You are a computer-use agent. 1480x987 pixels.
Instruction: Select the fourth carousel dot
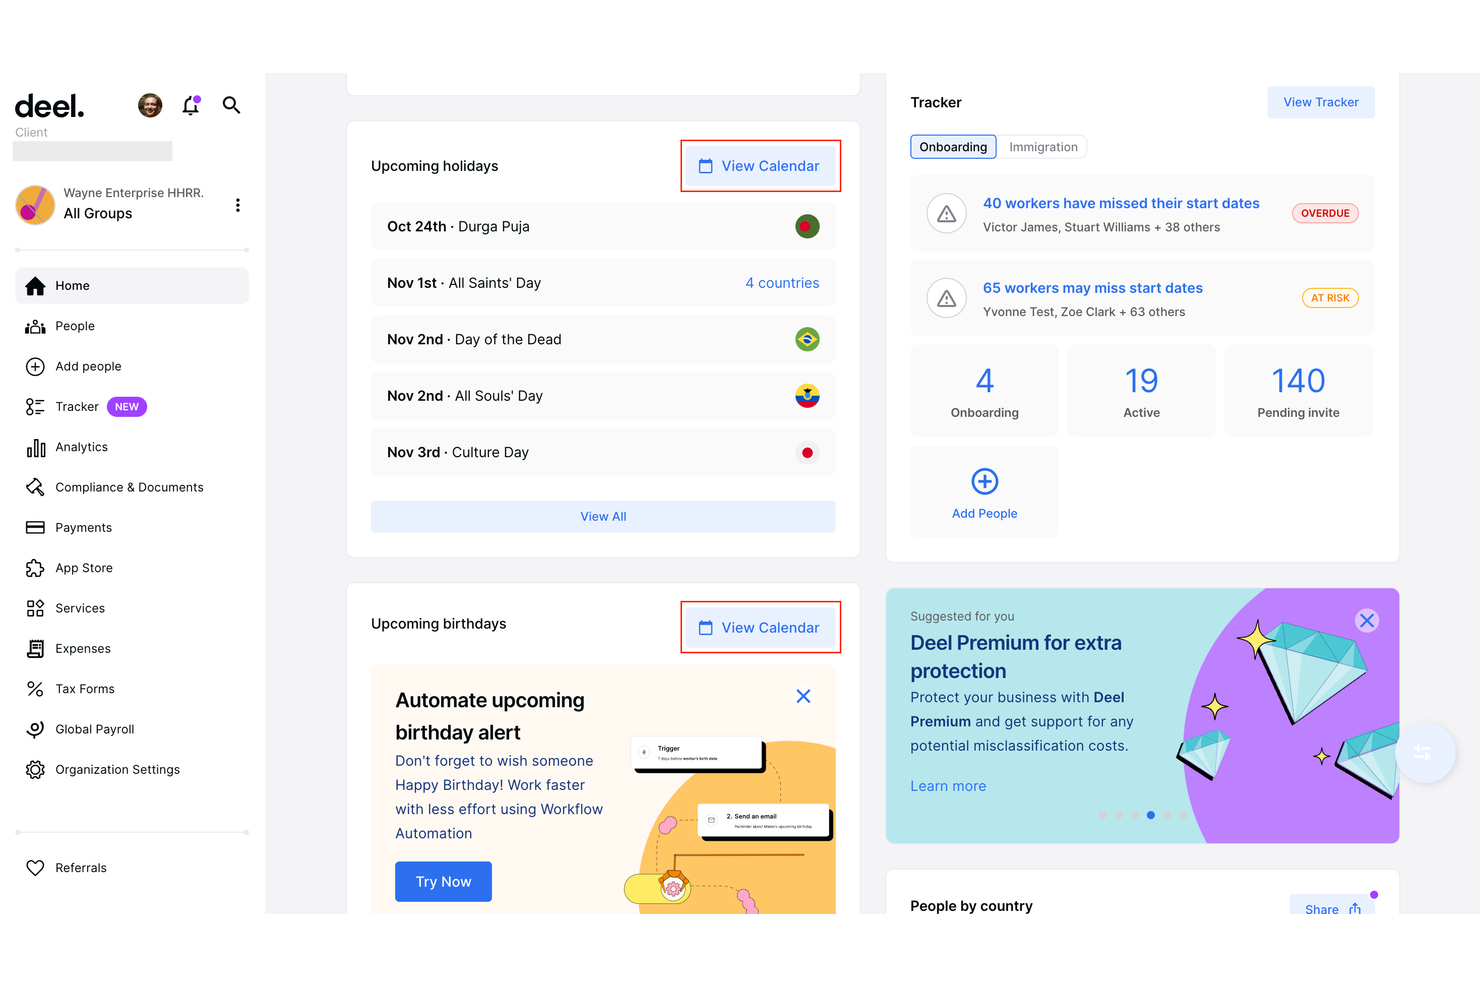[x=1151, y=815]
